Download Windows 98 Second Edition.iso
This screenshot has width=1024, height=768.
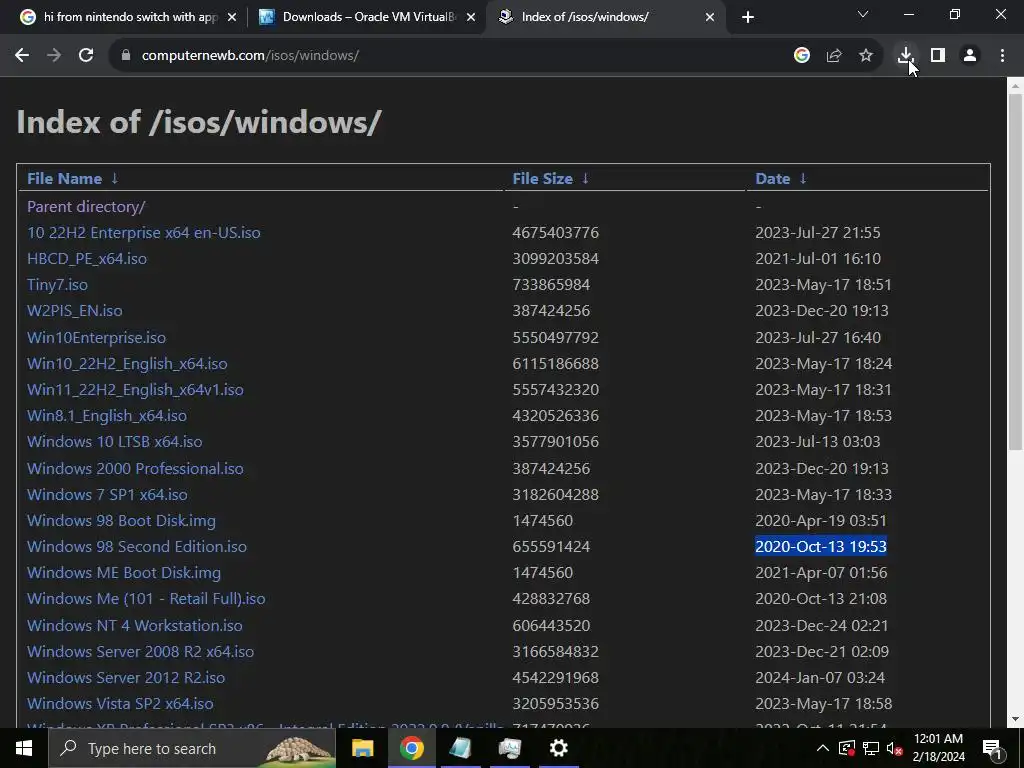(x=136, y=547)
